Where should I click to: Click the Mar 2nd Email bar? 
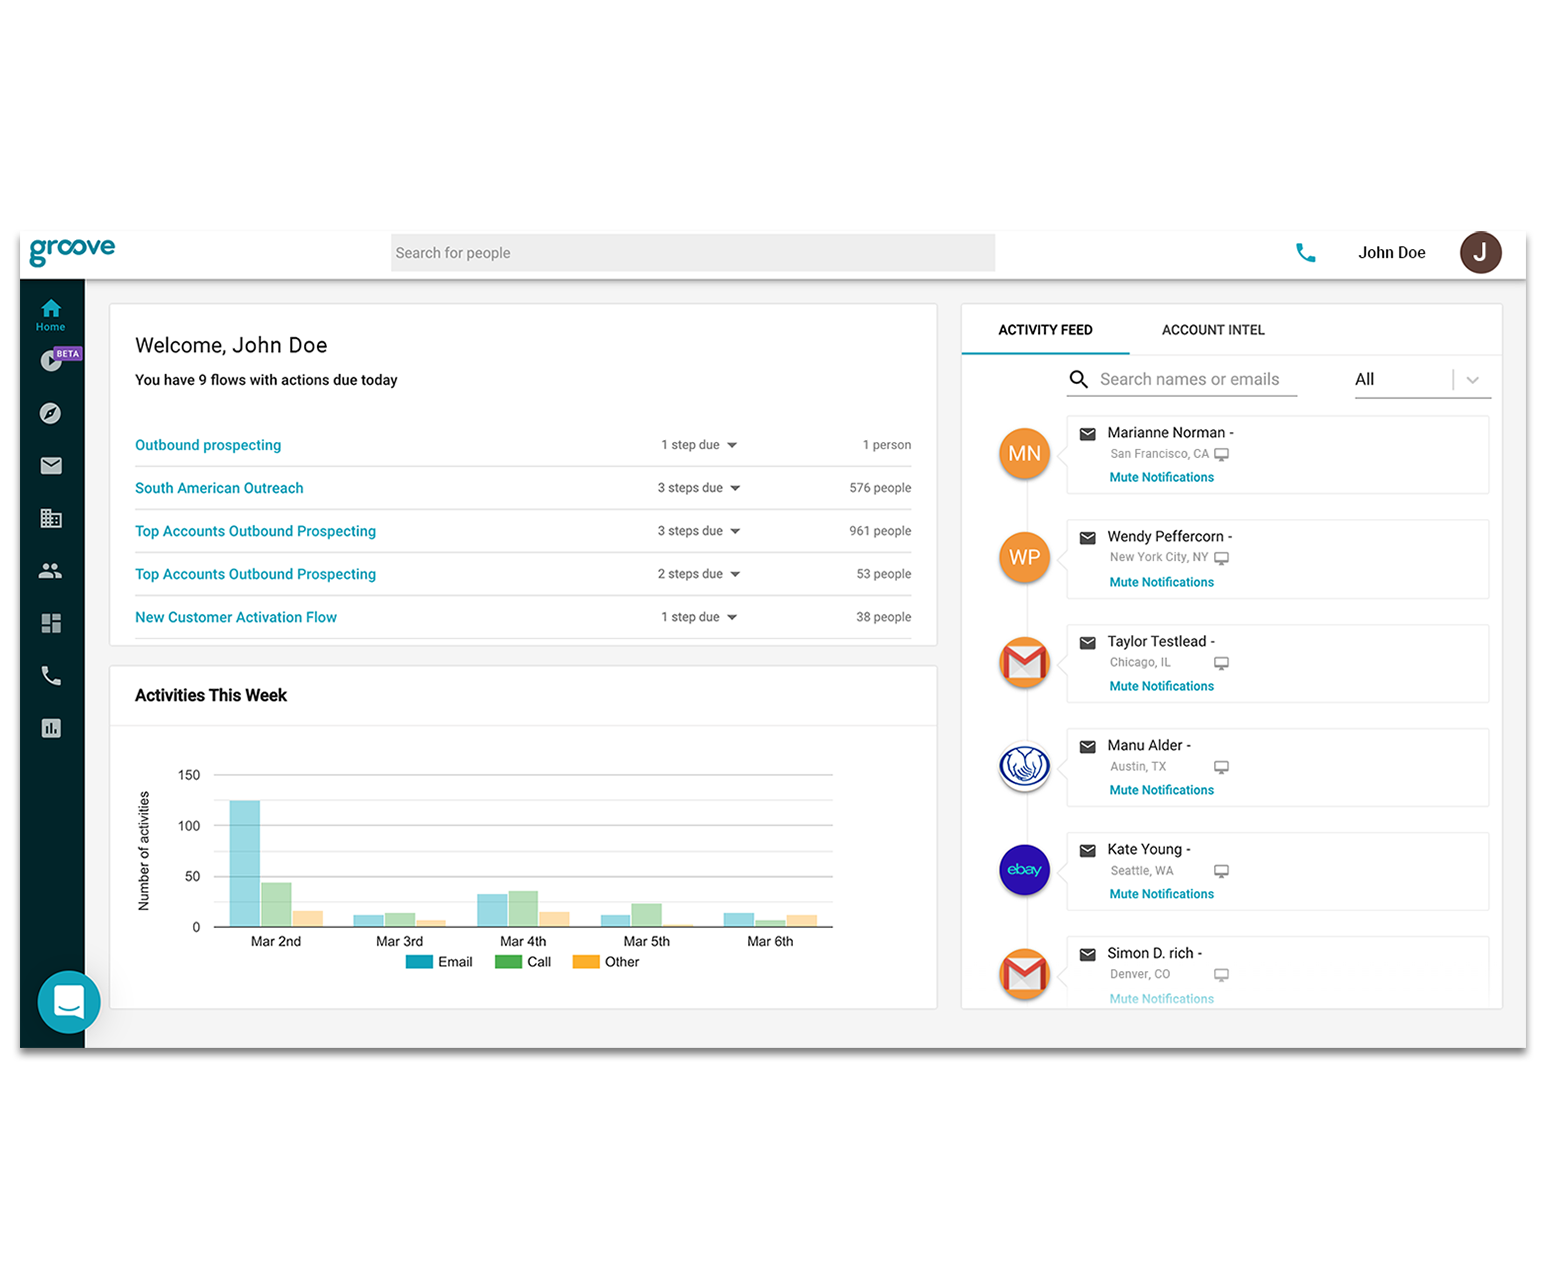[x=244, y=863]
